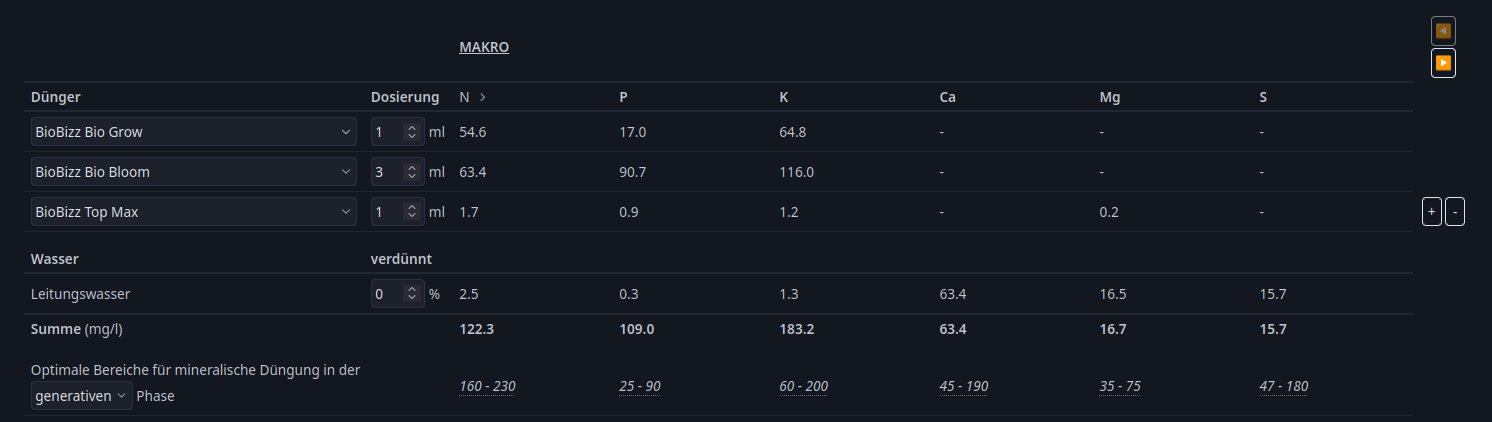Click the MAKRO heading link
Screen dimensions: 1492x422
point(484,47)
